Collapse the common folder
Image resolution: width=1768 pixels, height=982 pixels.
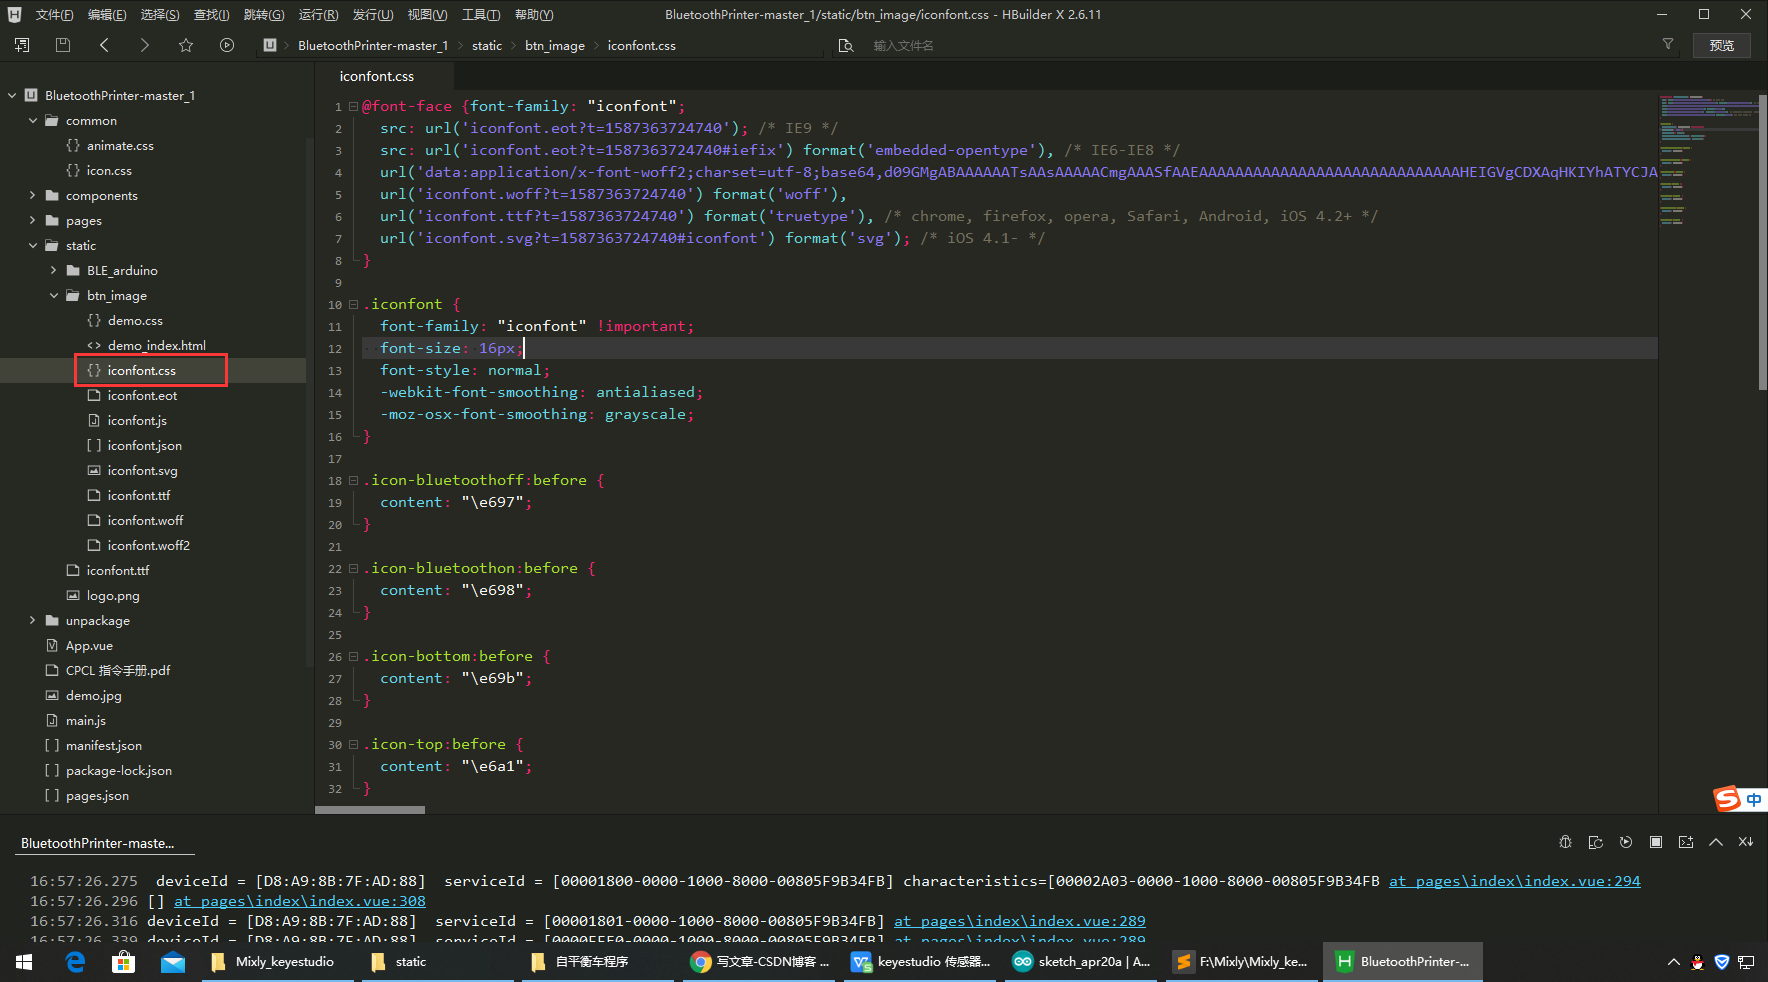click(x=33, y=120)
